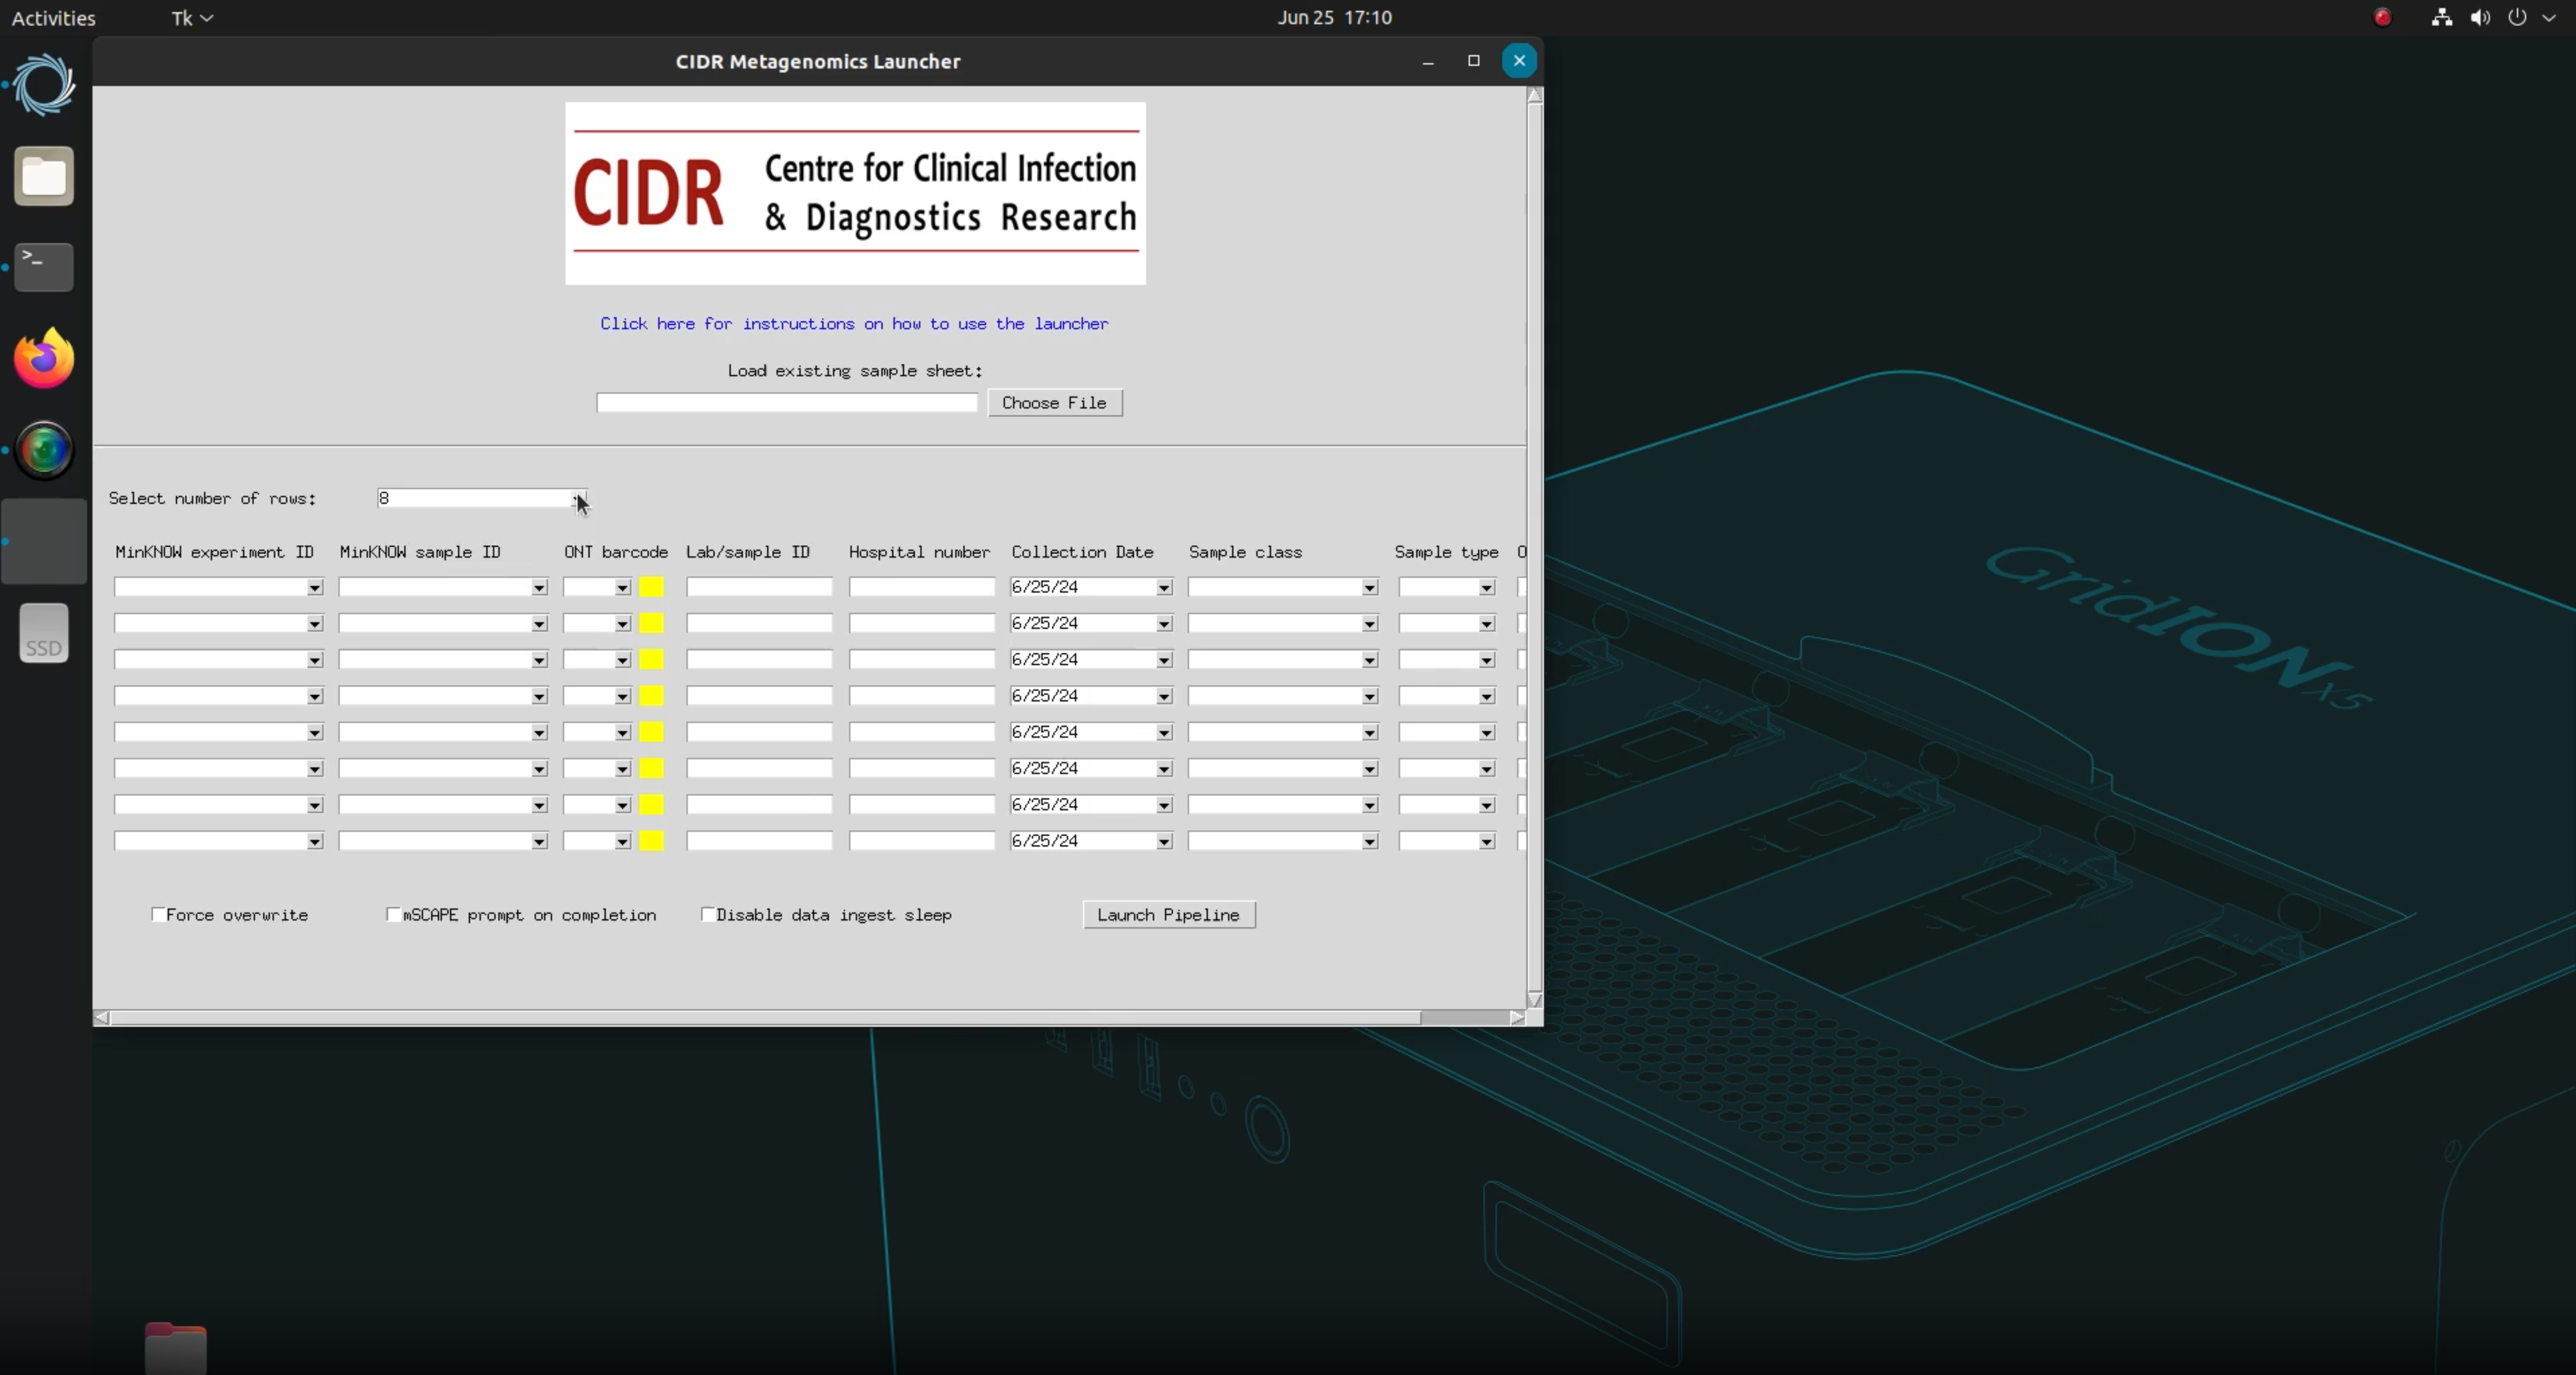
Task: Open the volume icon in the top bar
Action: (x=2480, y=17)
